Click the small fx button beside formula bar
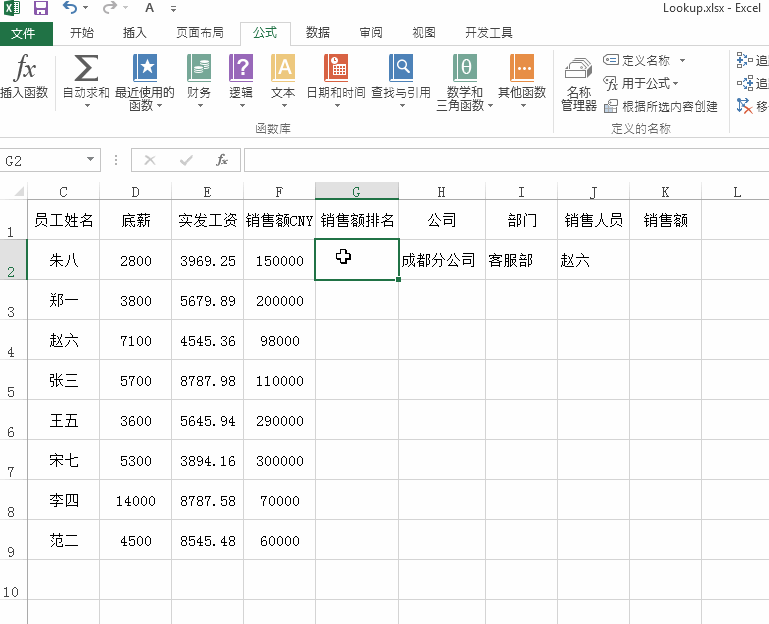Image resolution: width=769 pixels, height=624 pixels. pos(222,160)
